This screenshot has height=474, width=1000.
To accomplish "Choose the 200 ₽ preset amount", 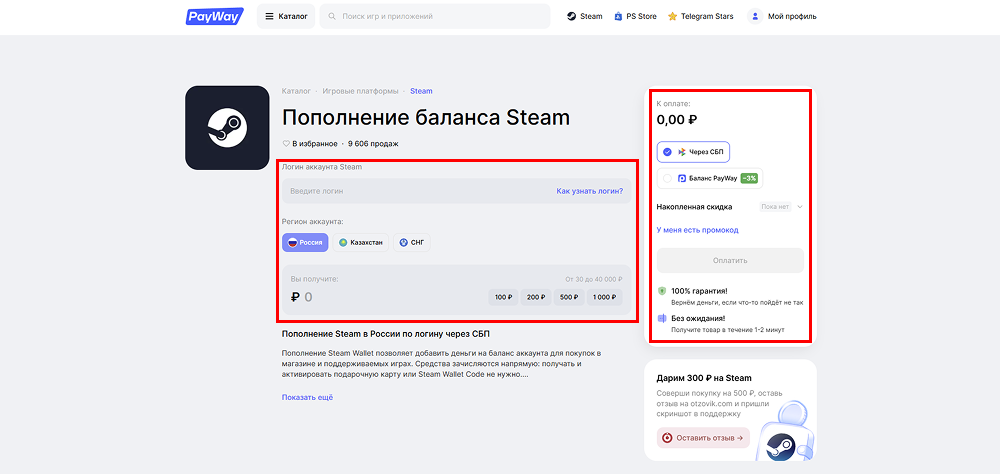I will [x=536, y=297].
